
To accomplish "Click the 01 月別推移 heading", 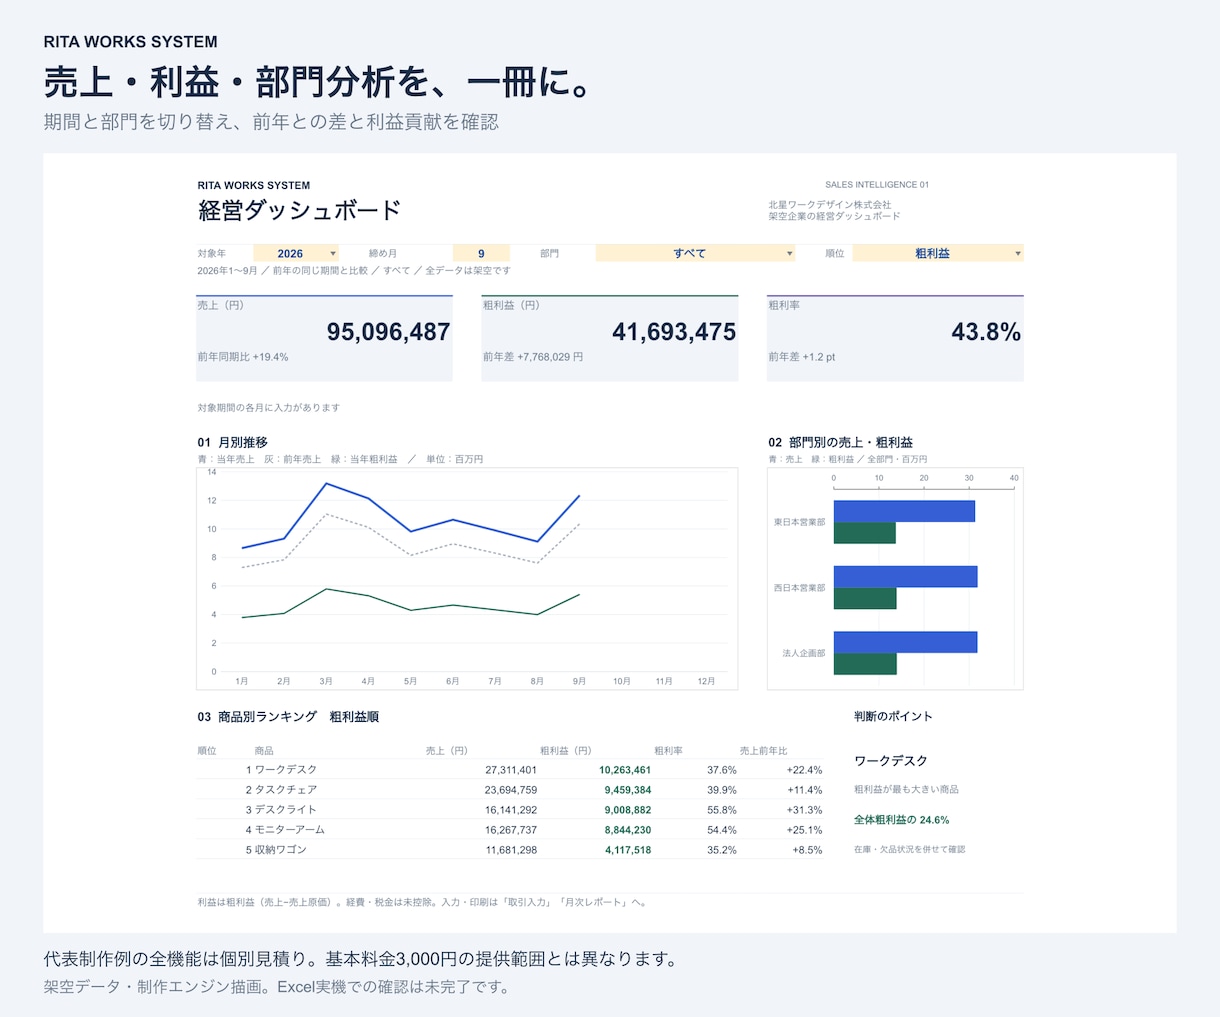I will coord(232,442).
